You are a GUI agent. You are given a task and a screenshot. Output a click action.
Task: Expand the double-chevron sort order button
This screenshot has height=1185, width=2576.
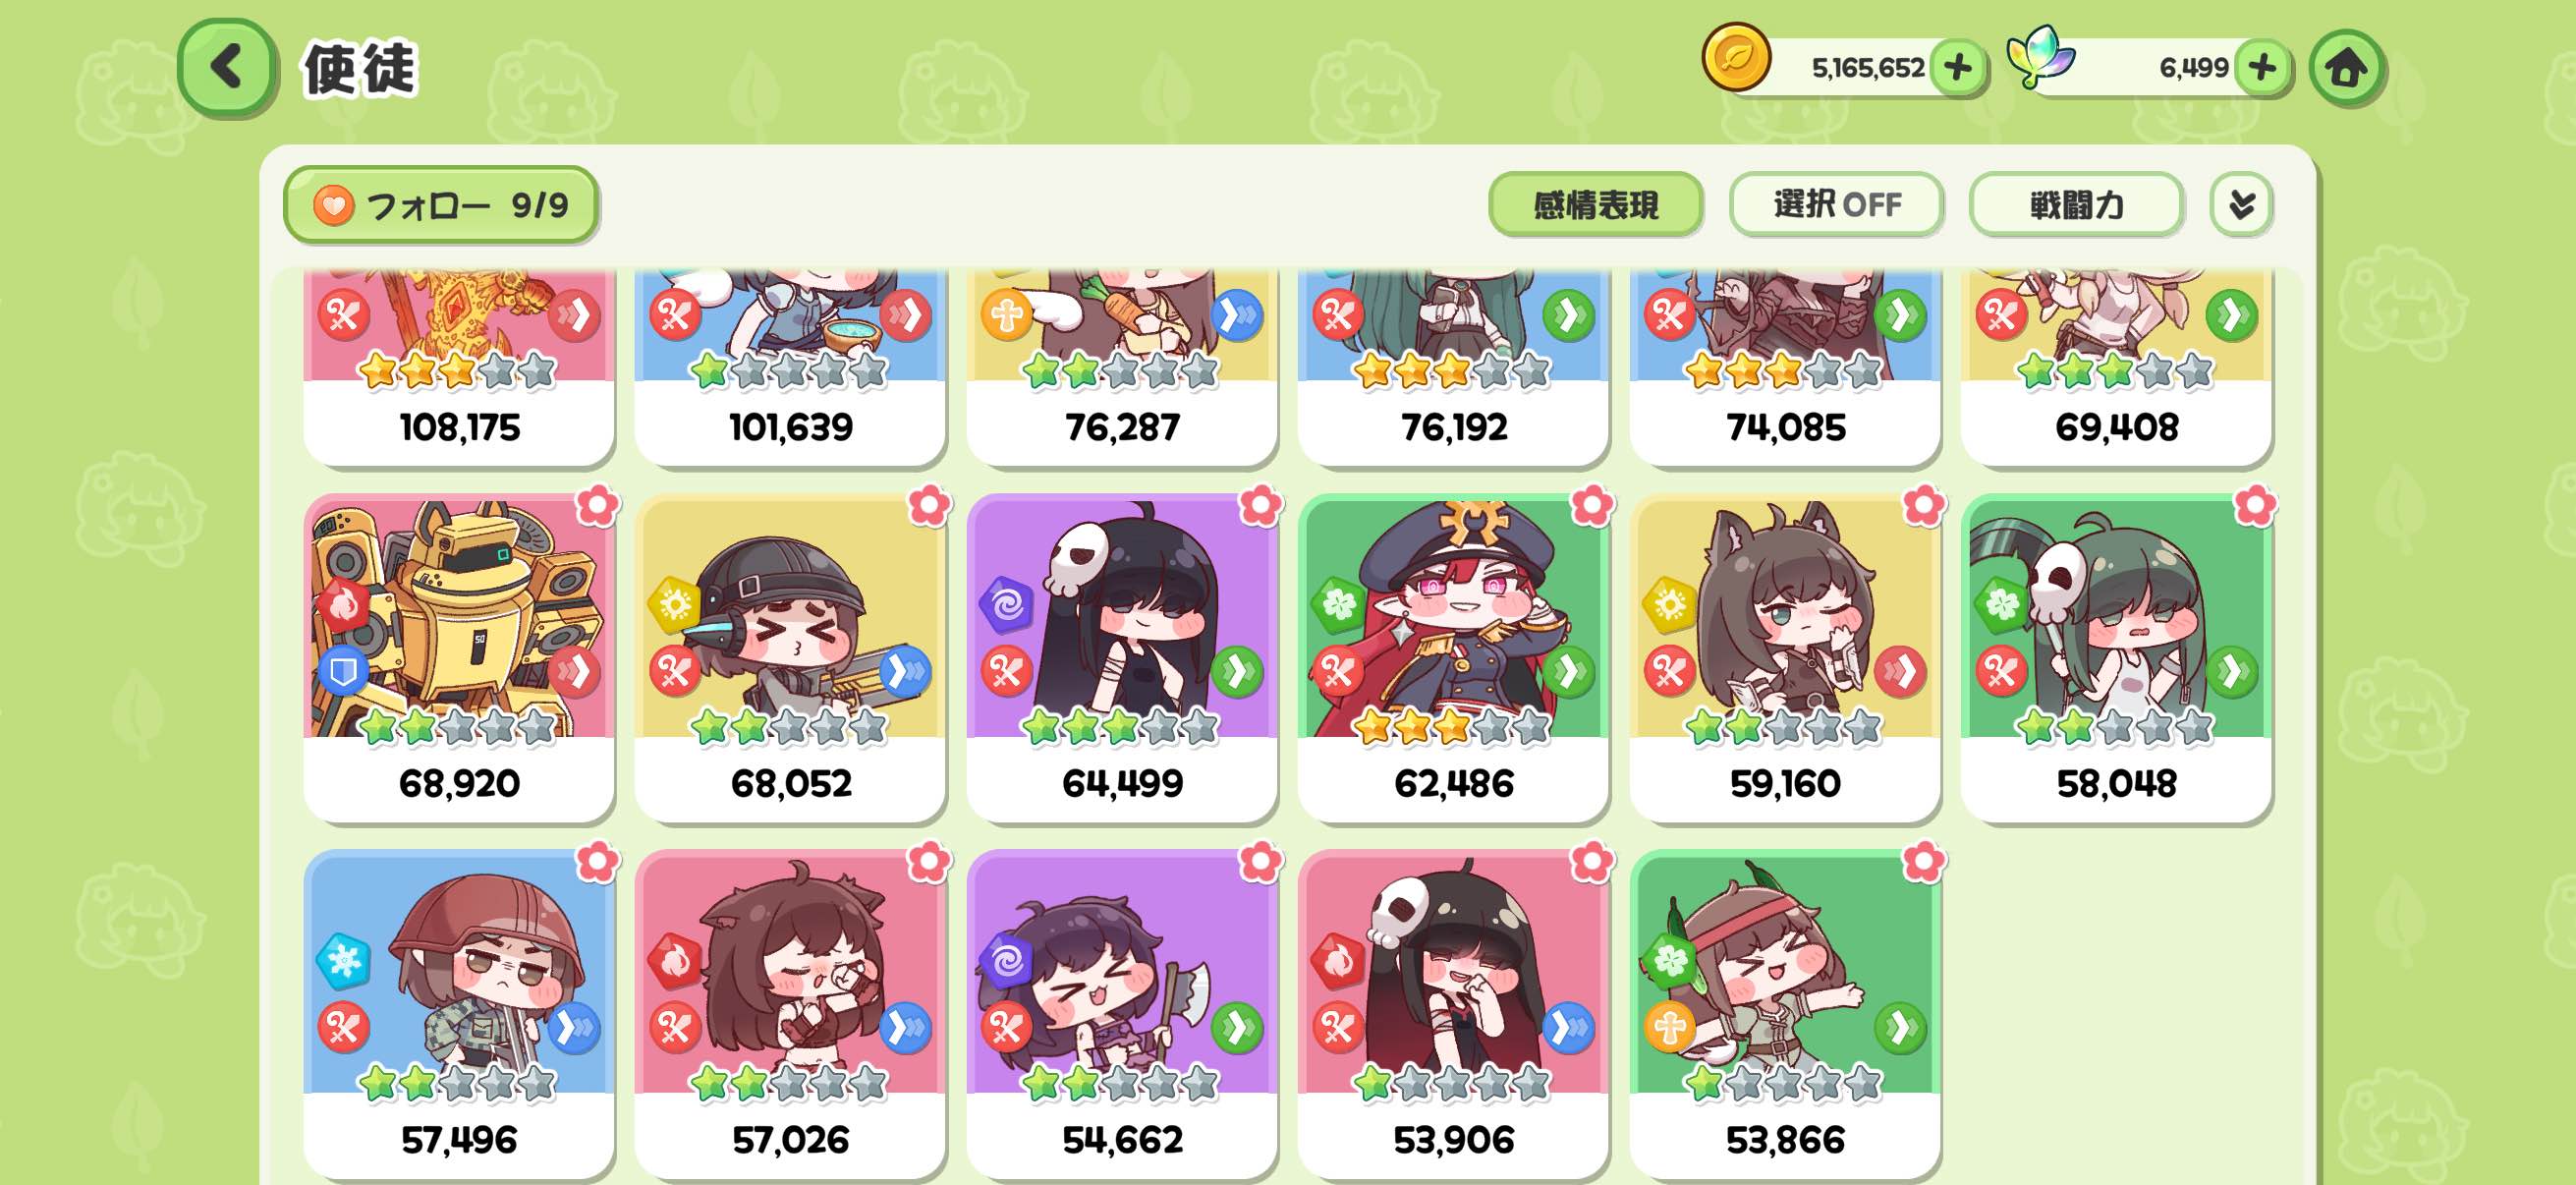pos(2241,205)
